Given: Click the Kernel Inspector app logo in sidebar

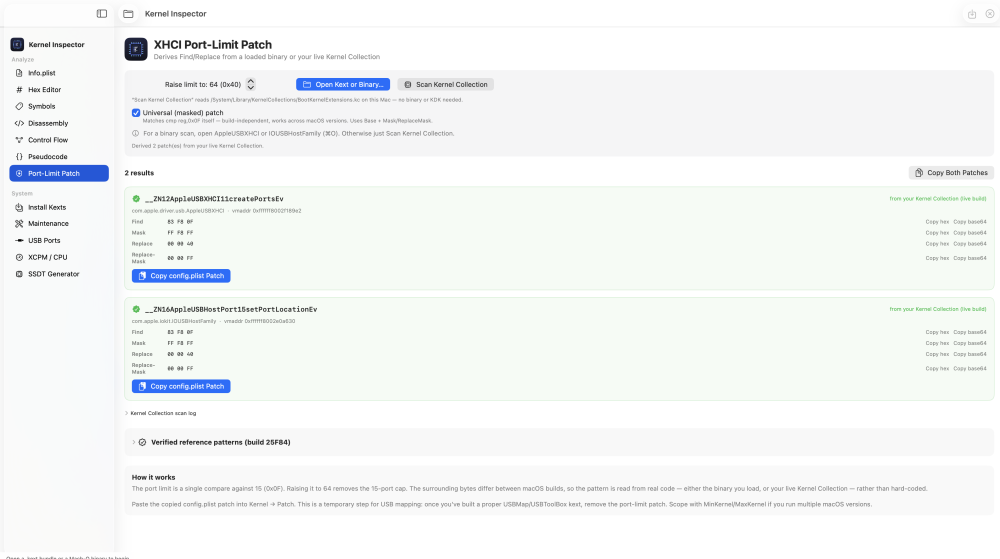Looking at the screenshot, I should point(17,44).
